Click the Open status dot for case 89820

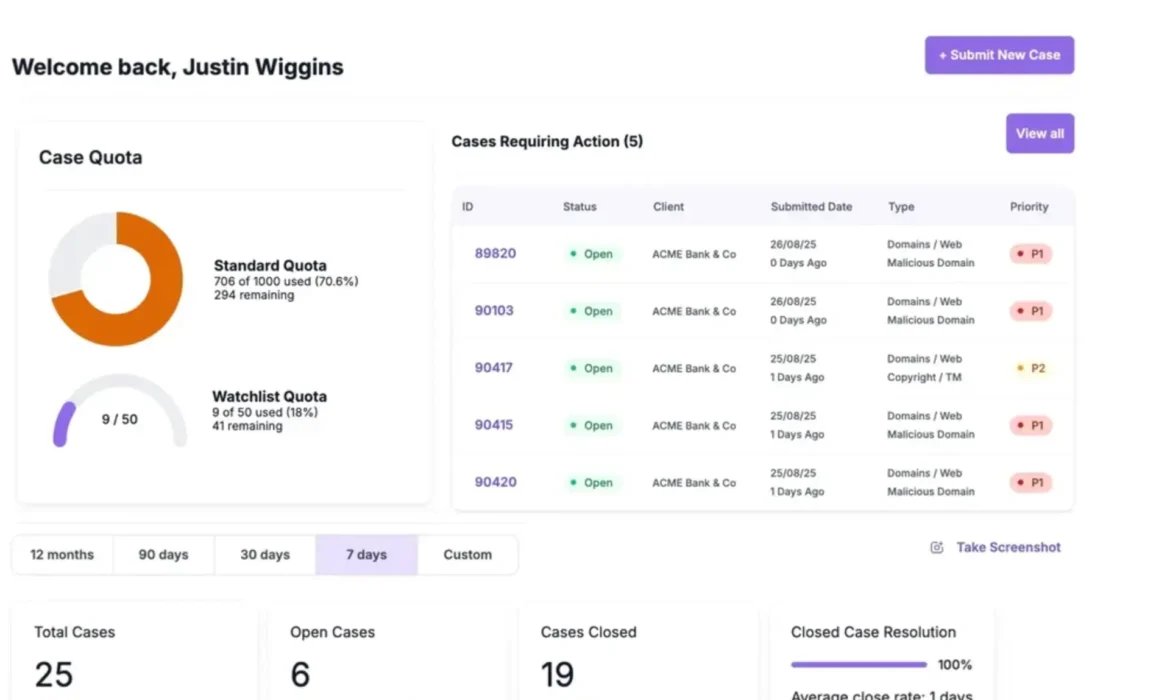coord(574,254)
